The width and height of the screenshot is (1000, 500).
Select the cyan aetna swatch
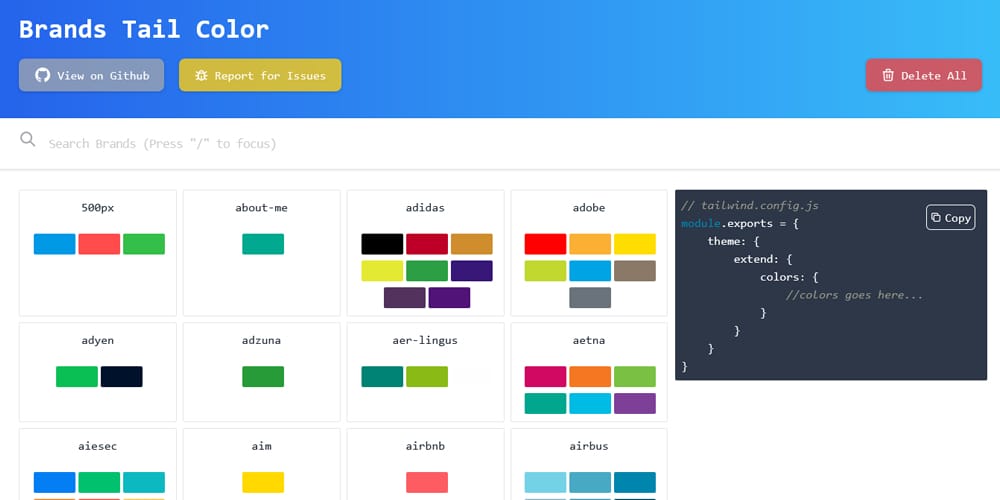point(590,403)
